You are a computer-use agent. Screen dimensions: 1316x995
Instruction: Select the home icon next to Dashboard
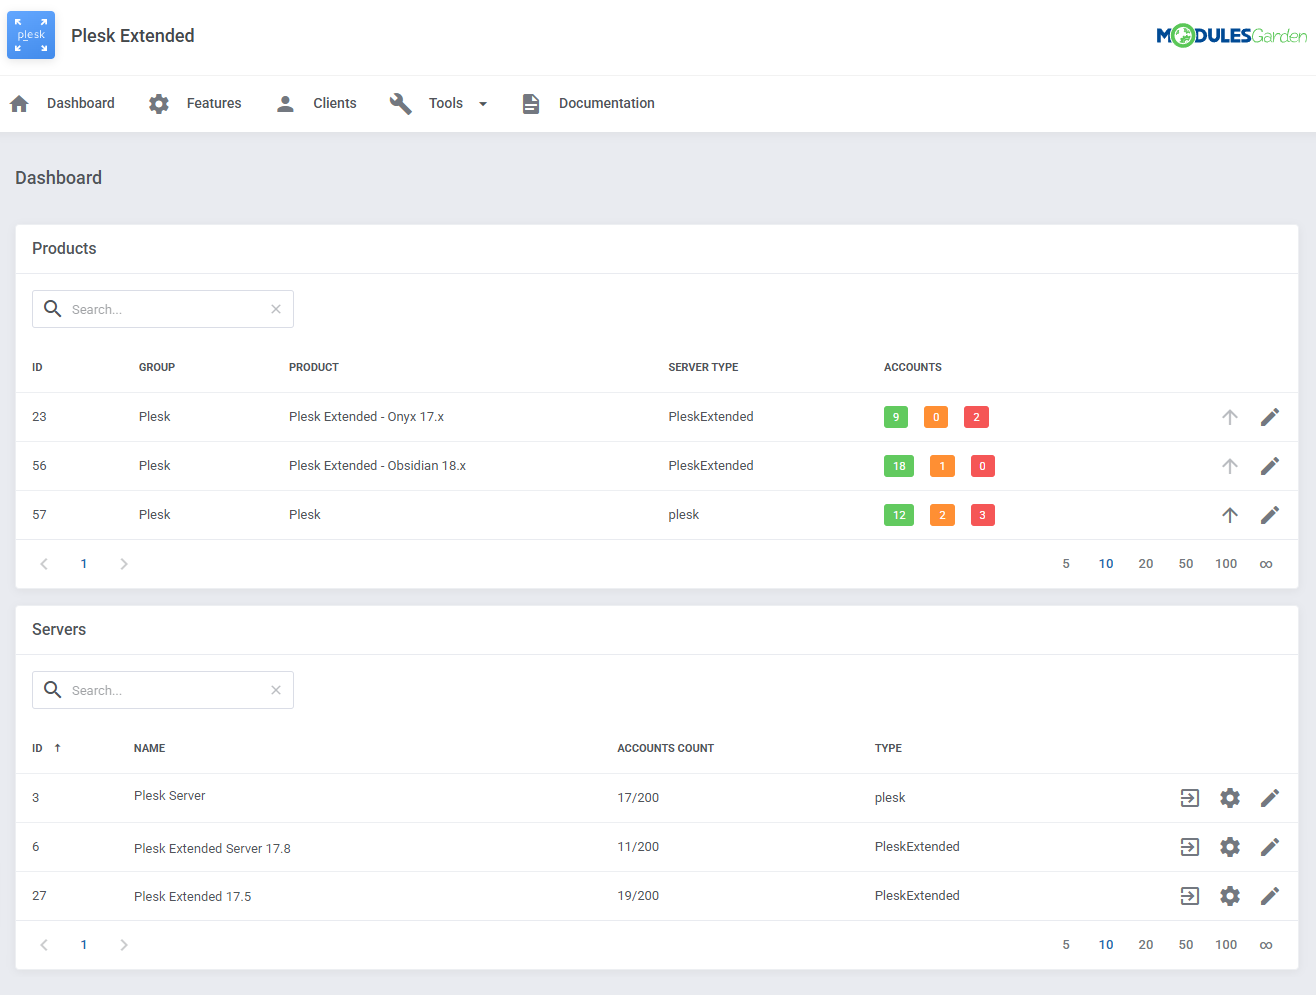pyautogui.click(x=18, y=102)
